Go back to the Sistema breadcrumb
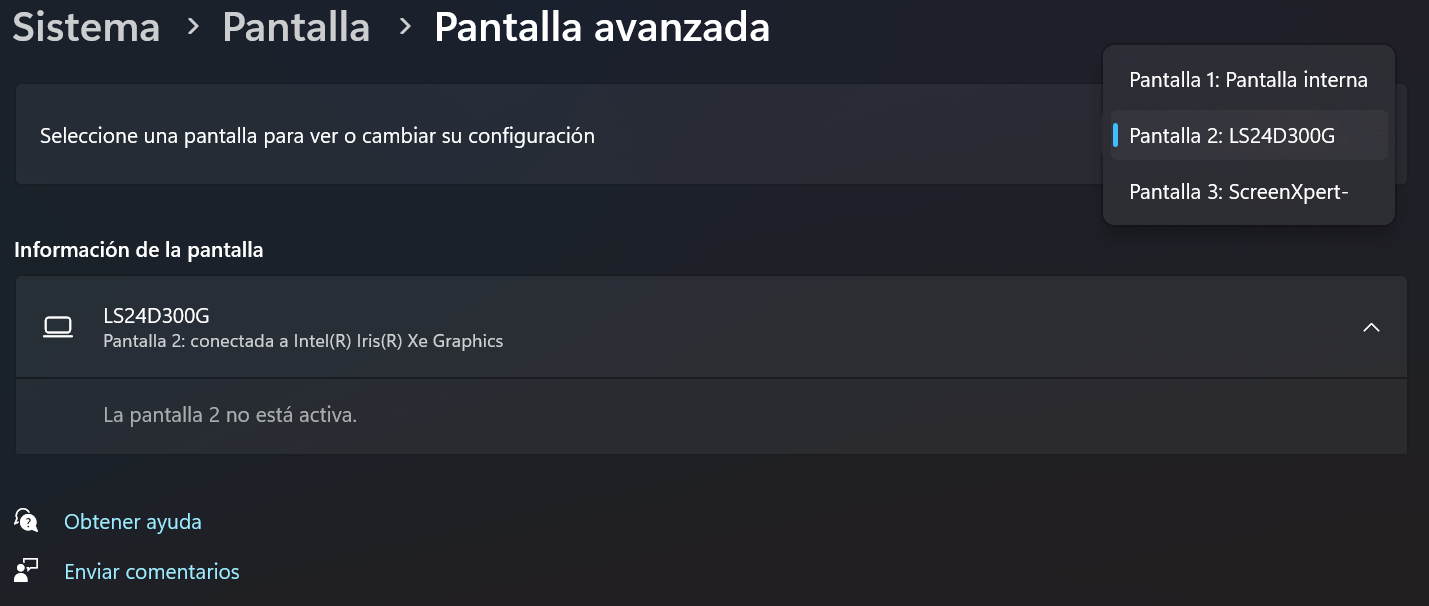 86,27
